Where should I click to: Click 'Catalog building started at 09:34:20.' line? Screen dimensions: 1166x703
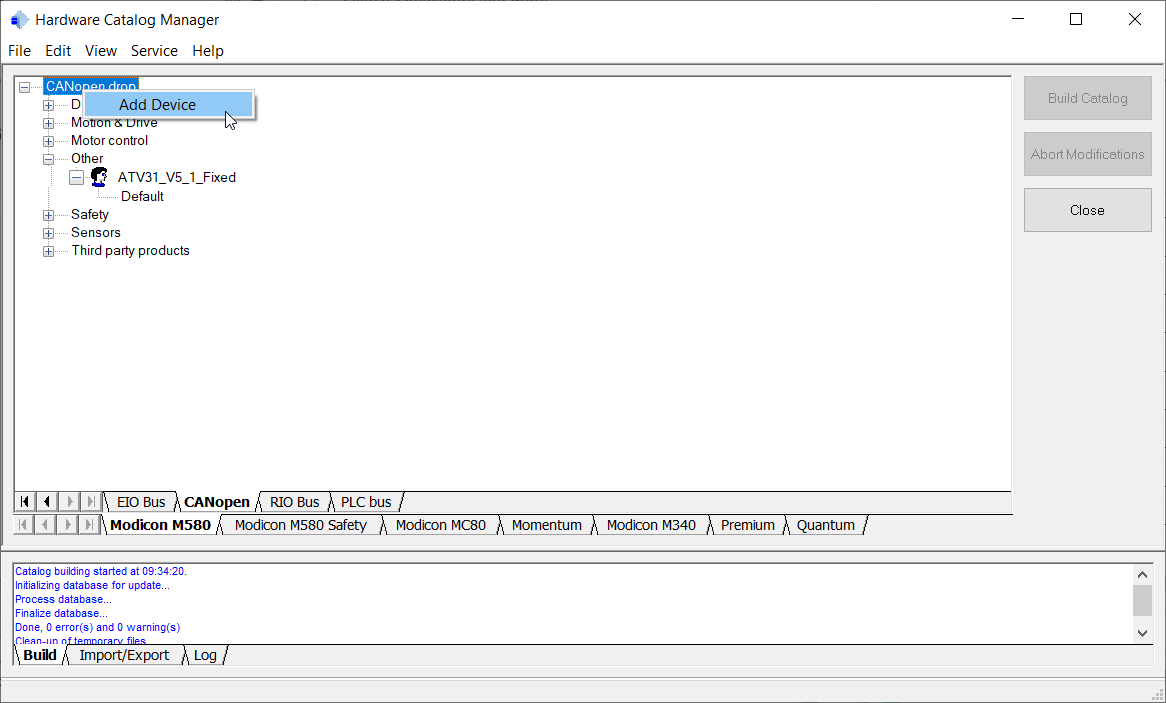101,571
